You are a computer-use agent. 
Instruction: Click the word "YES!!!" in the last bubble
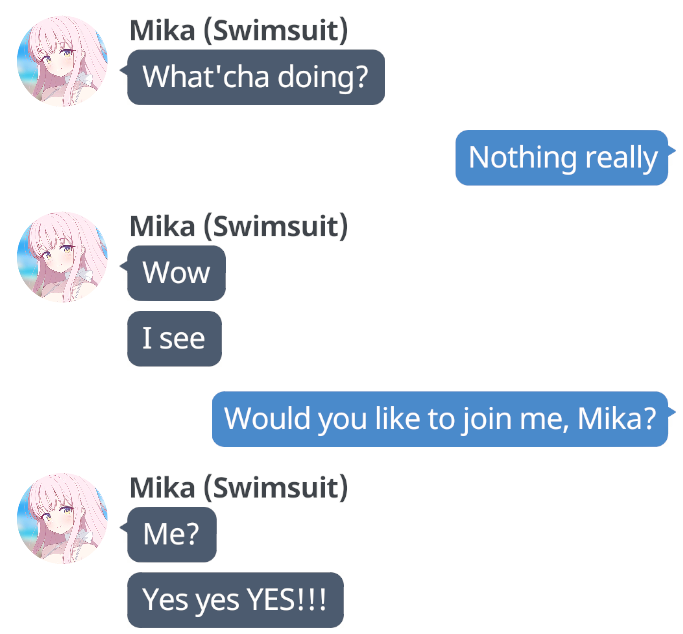287,600
